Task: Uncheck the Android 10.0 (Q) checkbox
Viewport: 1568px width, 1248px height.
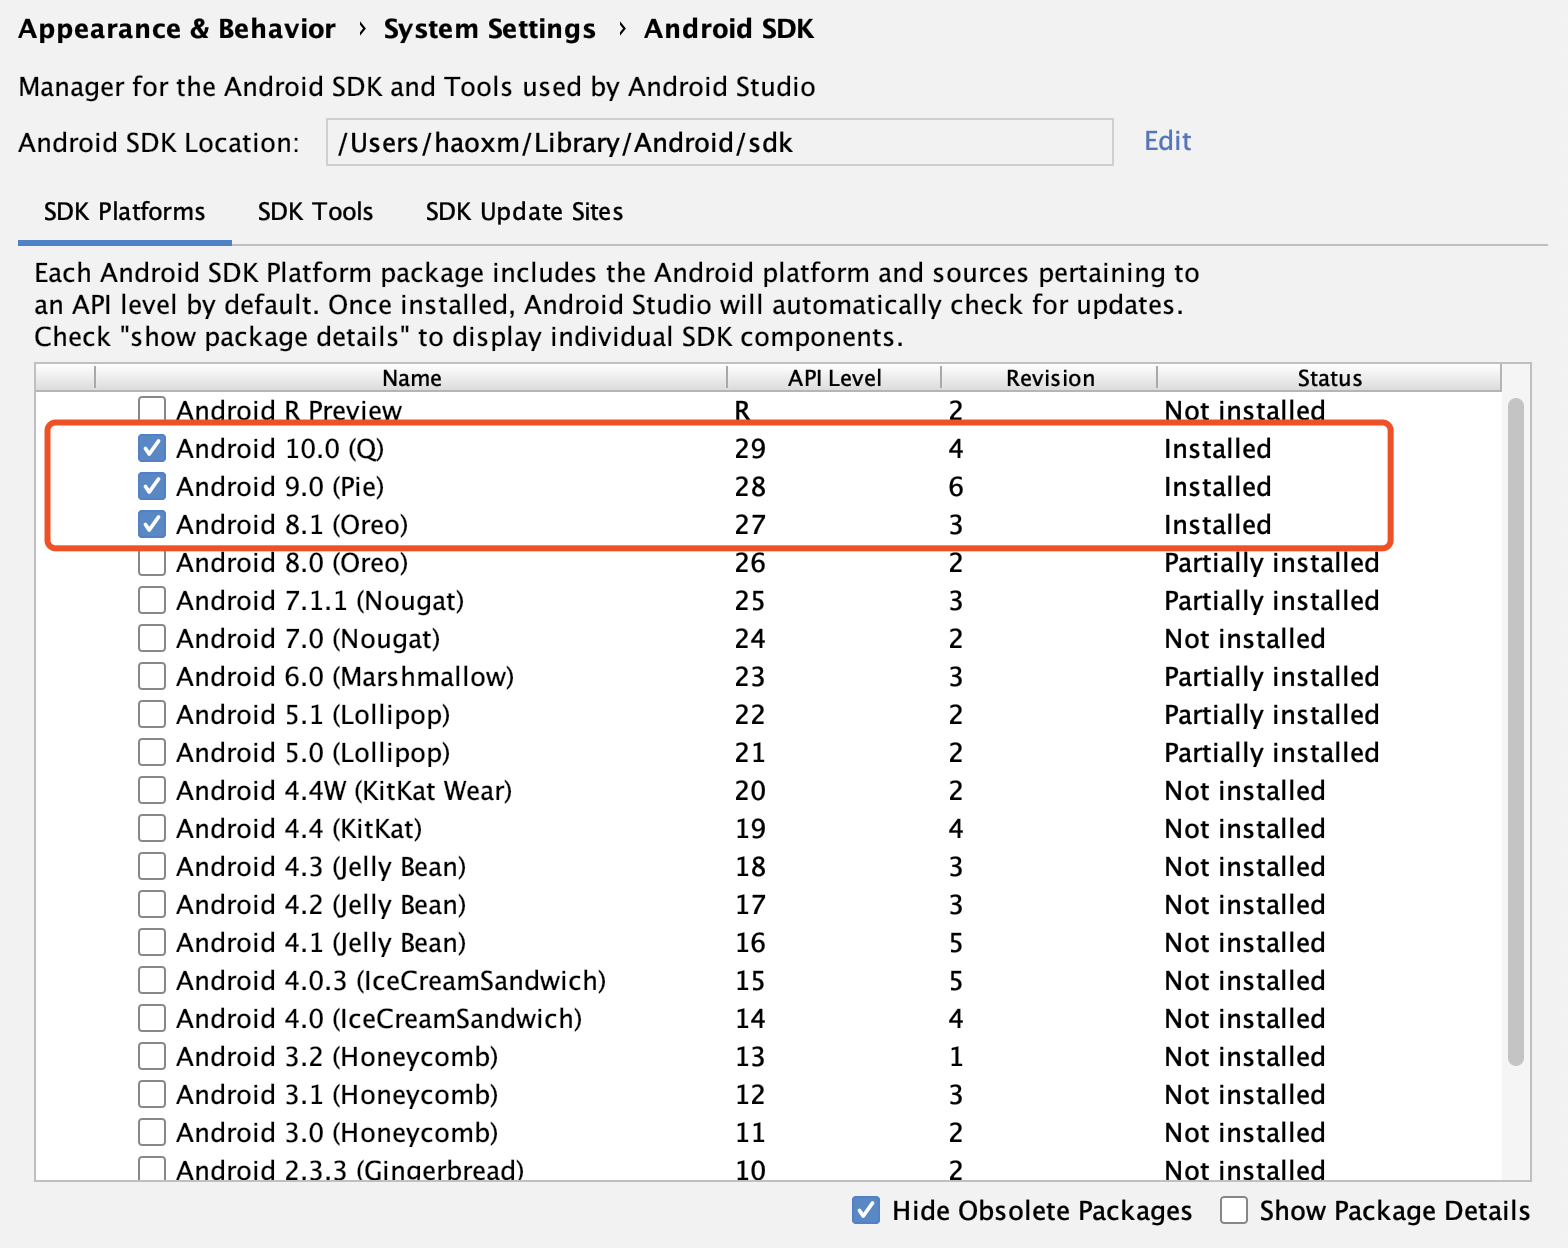Action: tap(152, 448)
